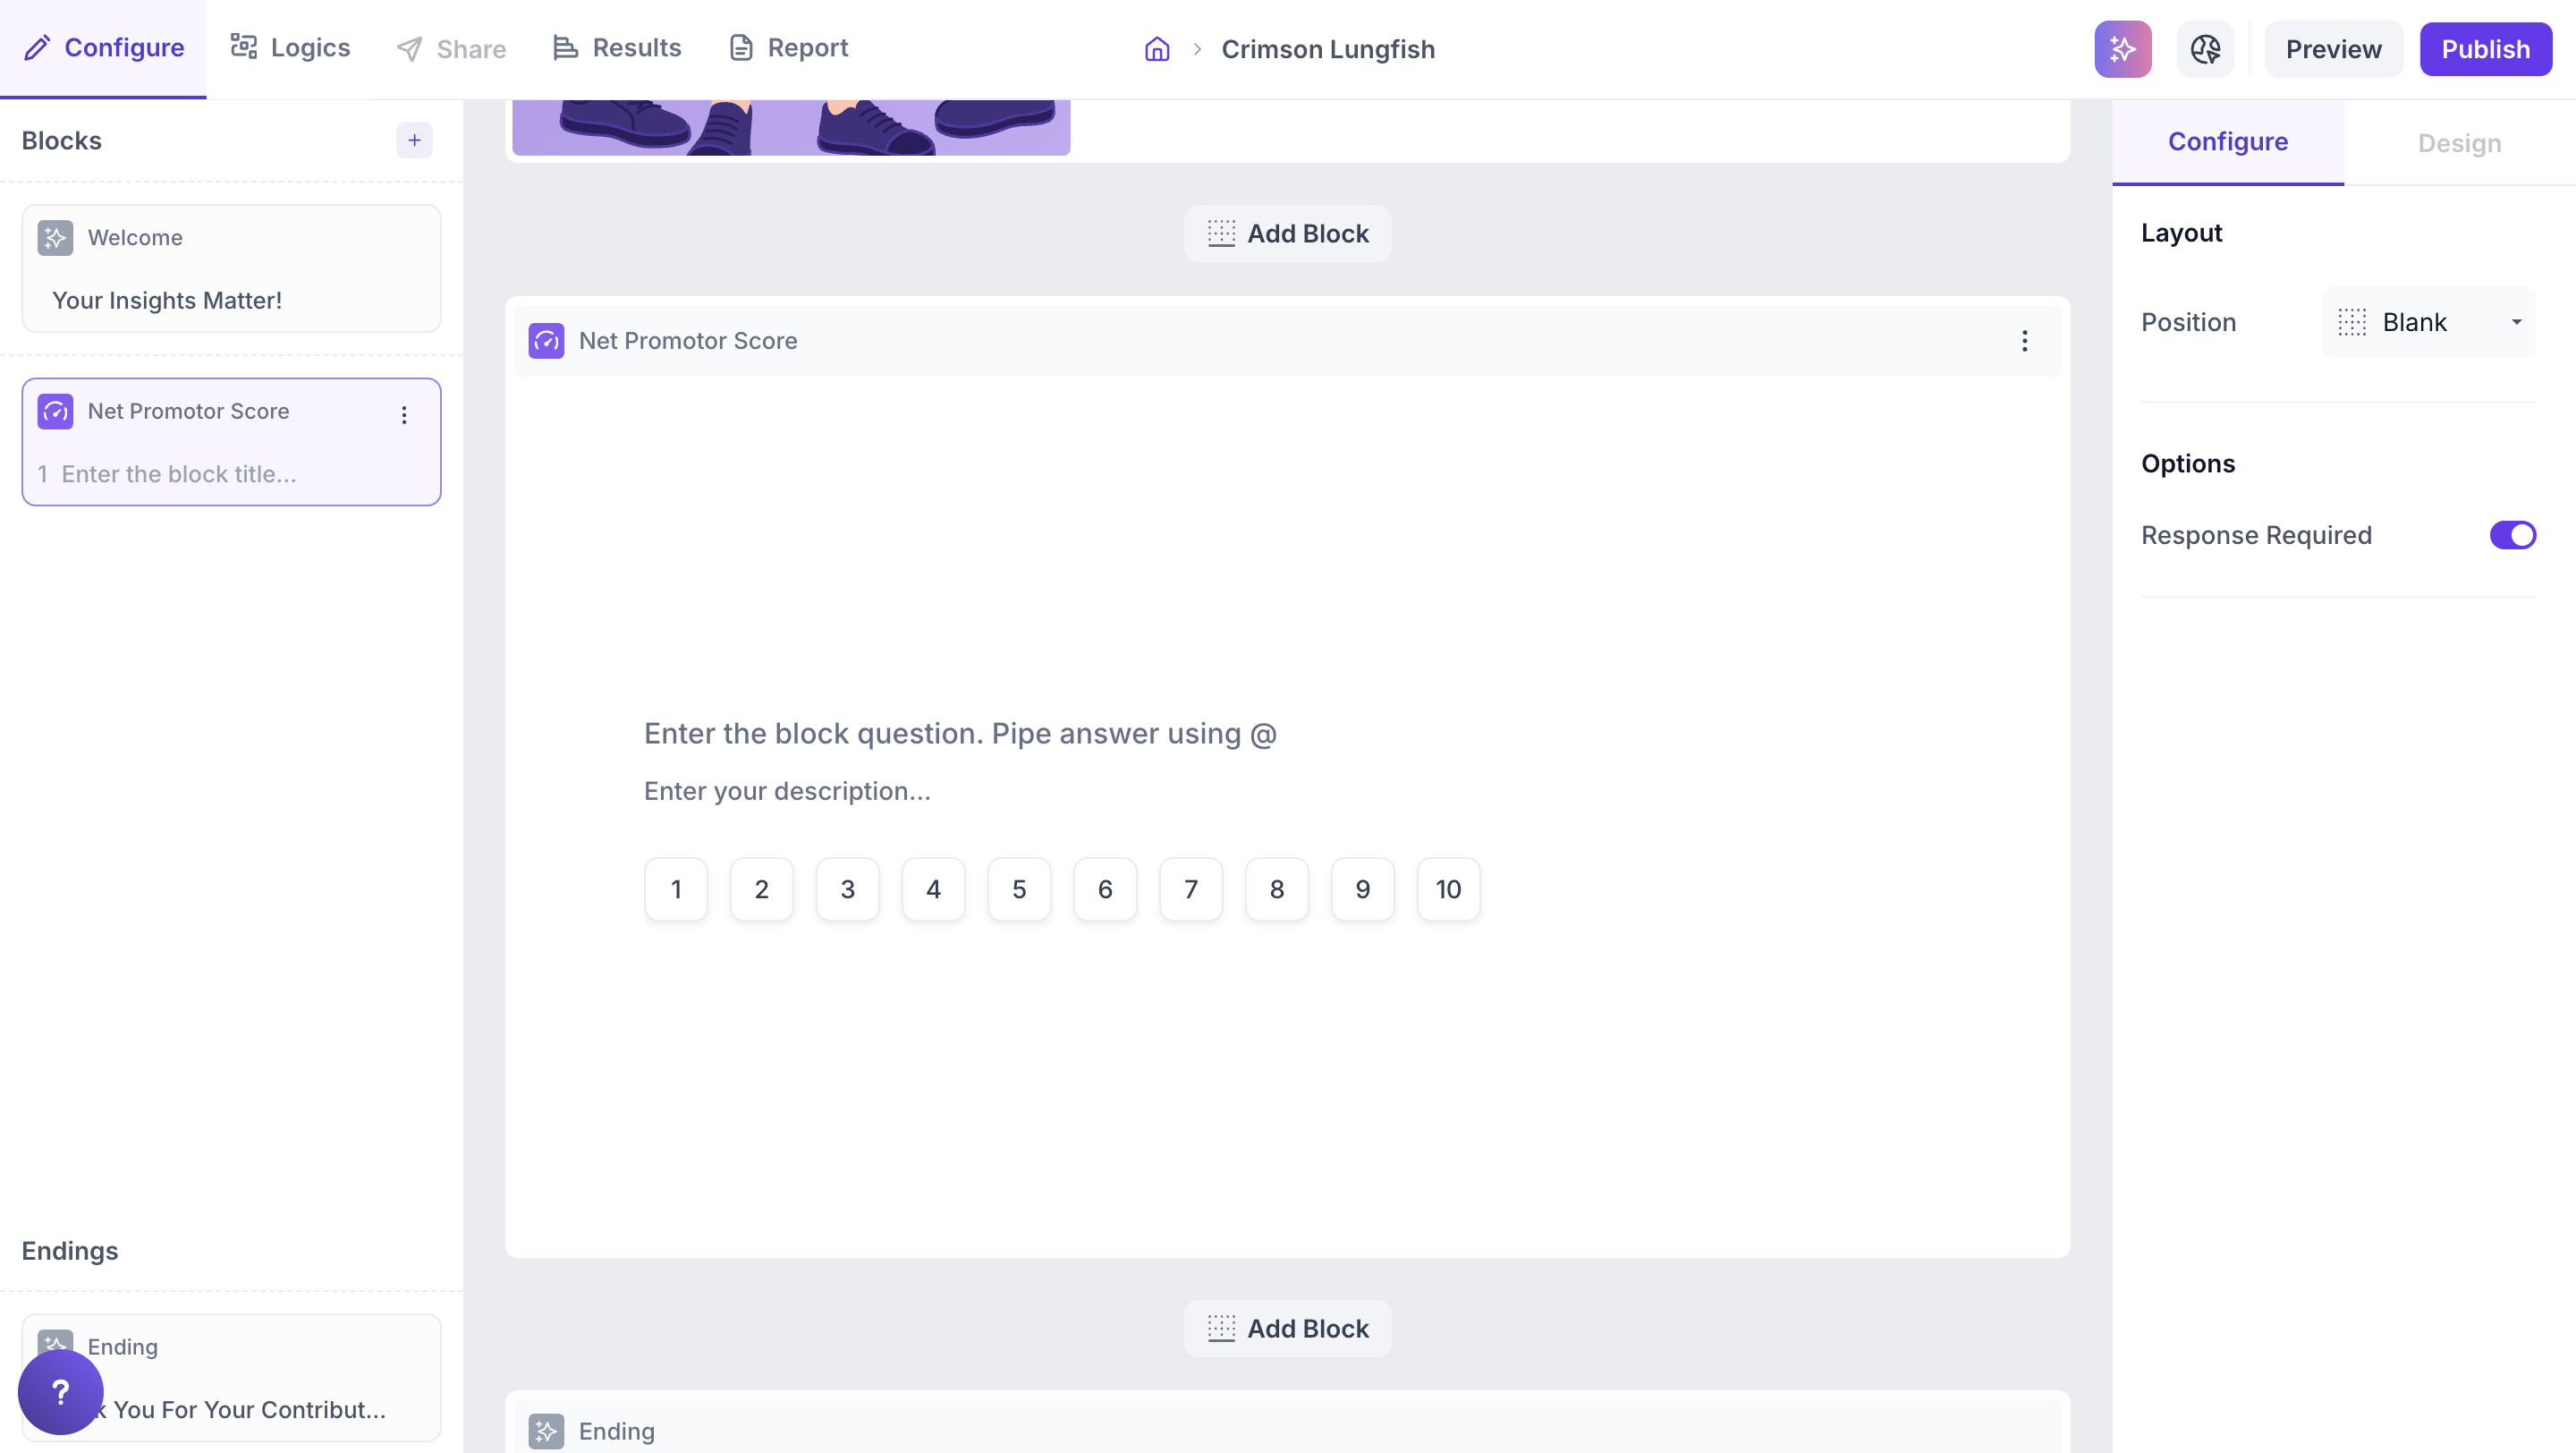Open Net Promotor Score sidebar block menu
Image resolution: width=2576 pixels, height=1453 pixels.
coord(404,415)
